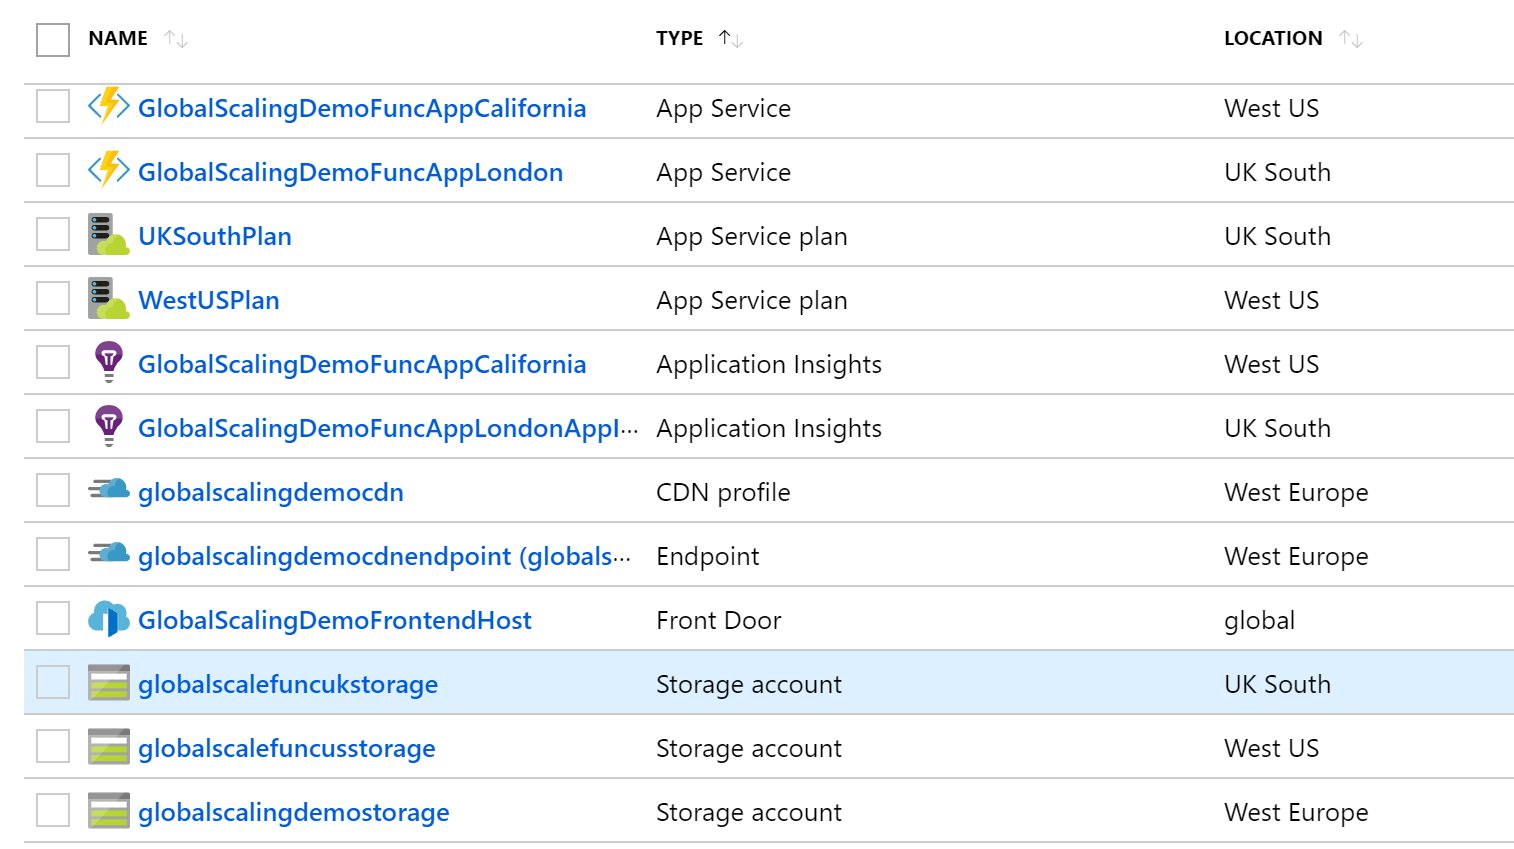The height and width of the screenshot is (849, 1514).
Task: Check the box for GlobalScalingDemoFuncAppLondon App Service
Action: pos(53,170)
